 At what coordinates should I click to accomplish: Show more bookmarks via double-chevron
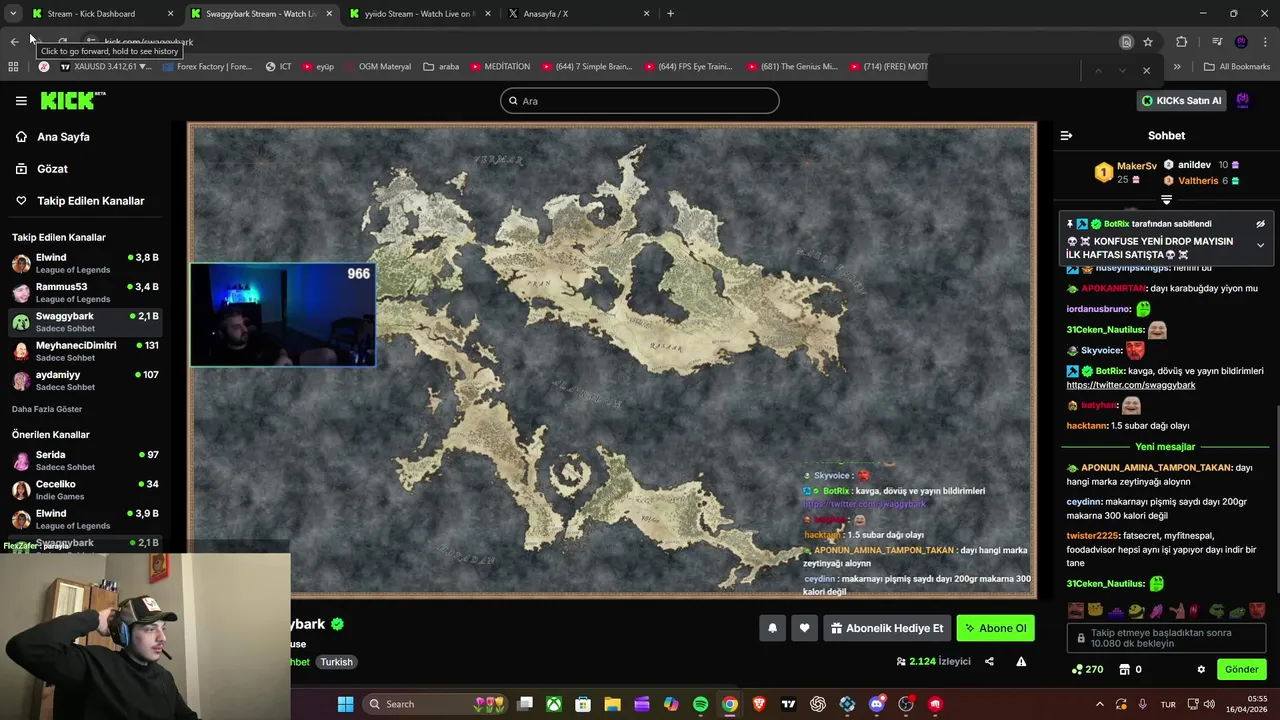[1176, 67]
